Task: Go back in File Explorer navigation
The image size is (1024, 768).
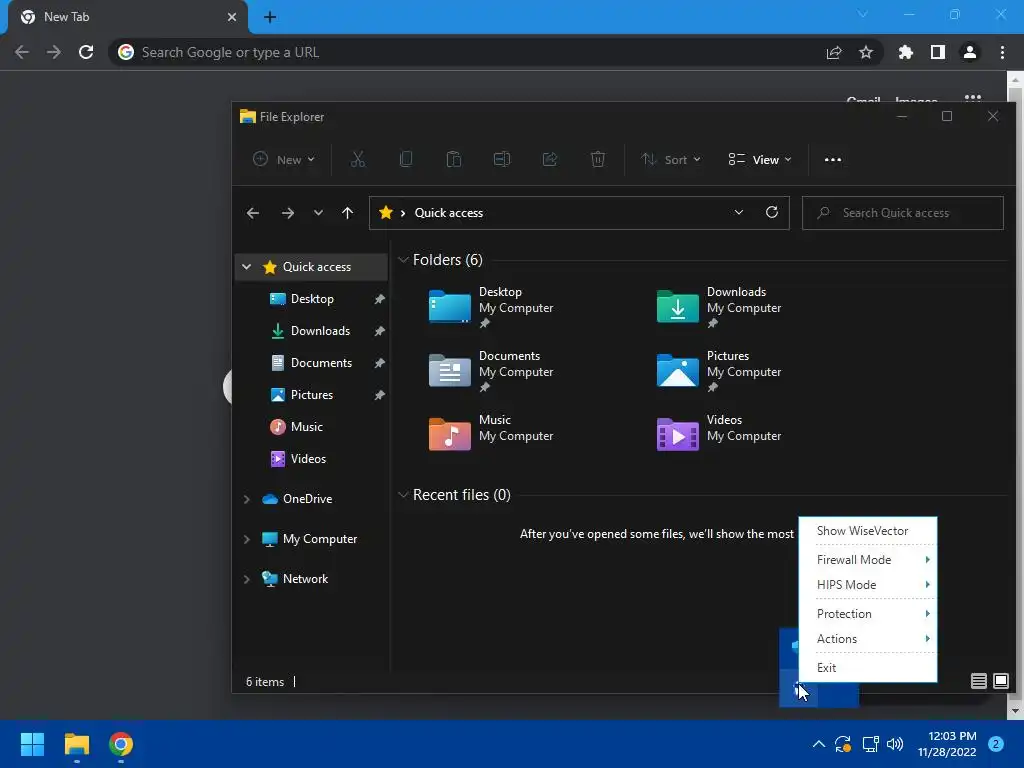Action: click(253, 213)
